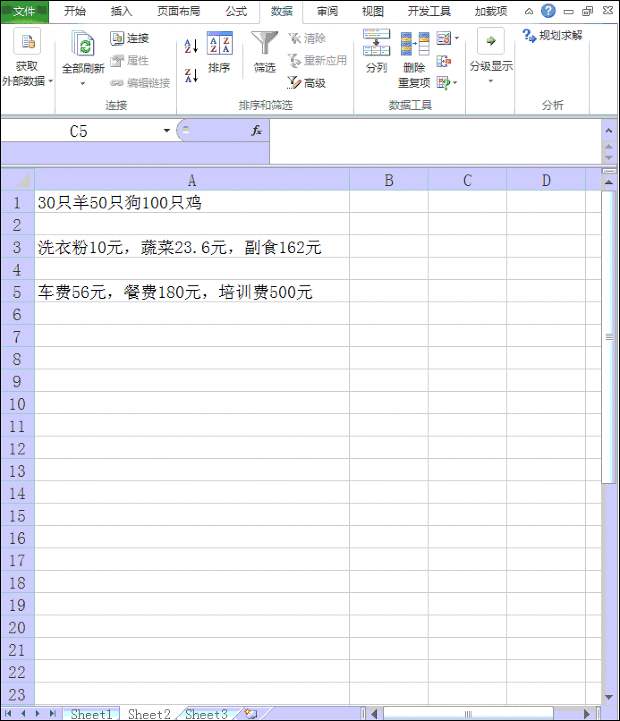The width and height of the screenshot is (620, 721).
Task: Switch to Add-Ins (加载项) tab
Action: pos(491,11)
